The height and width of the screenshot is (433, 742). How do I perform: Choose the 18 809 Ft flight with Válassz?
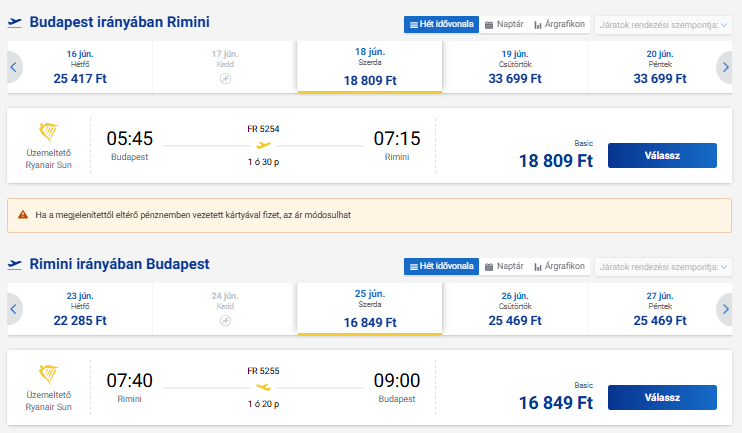pos(662,155)
